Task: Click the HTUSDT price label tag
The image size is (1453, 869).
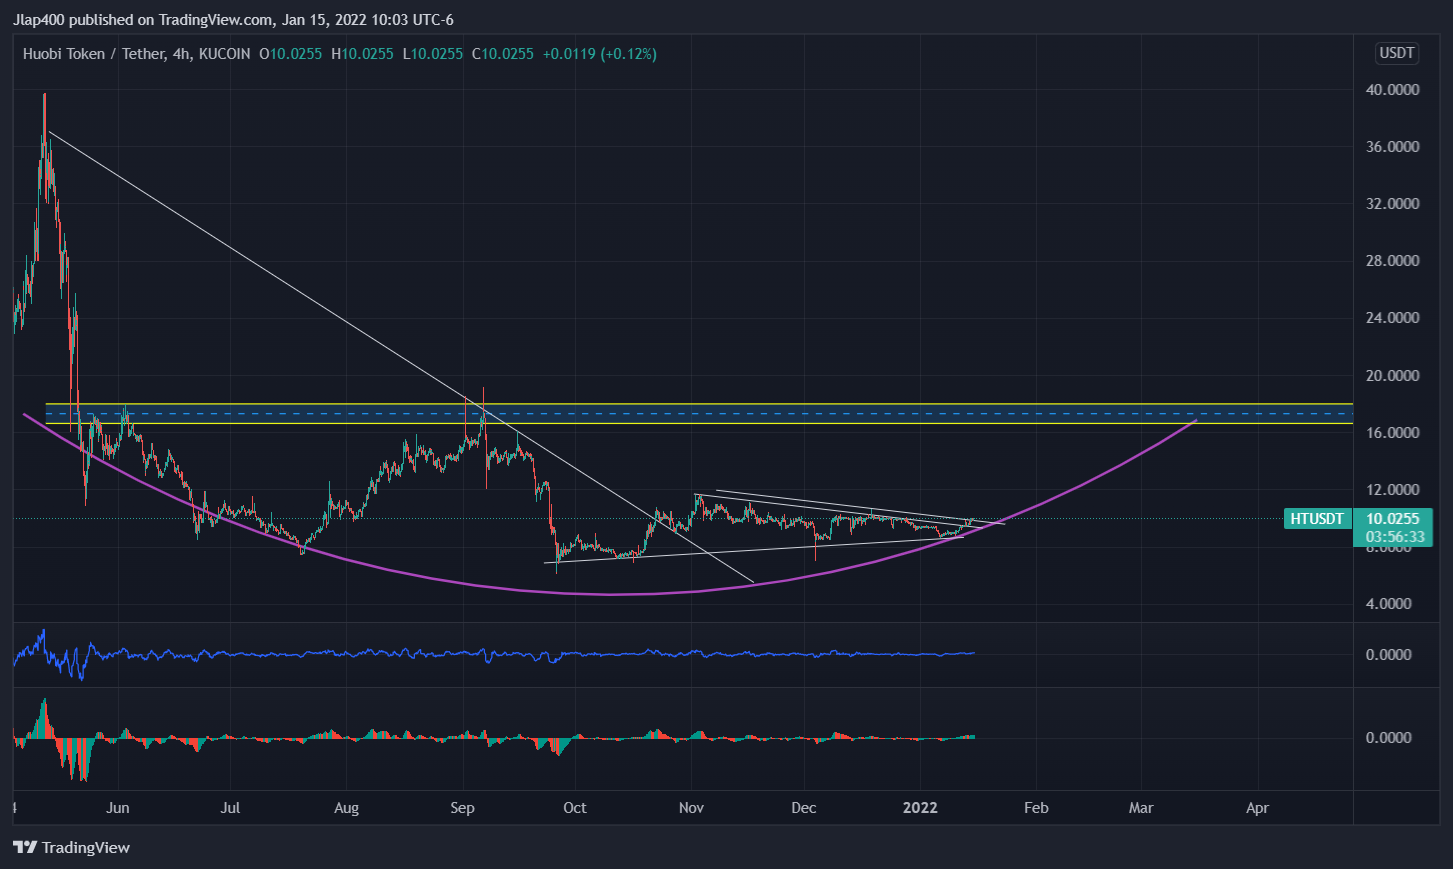Action: (x=1317, y=518)
